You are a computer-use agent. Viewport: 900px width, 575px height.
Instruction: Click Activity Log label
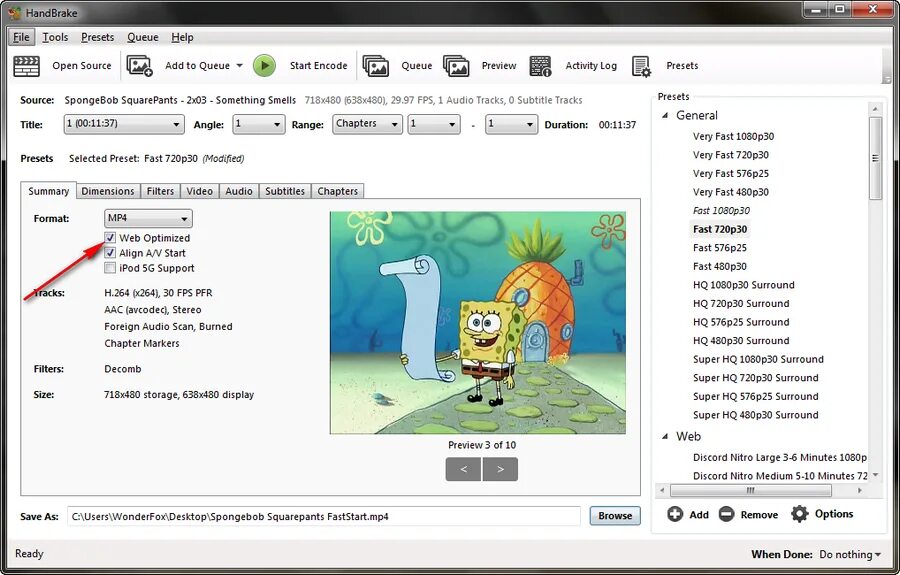[x=591, y=65]
